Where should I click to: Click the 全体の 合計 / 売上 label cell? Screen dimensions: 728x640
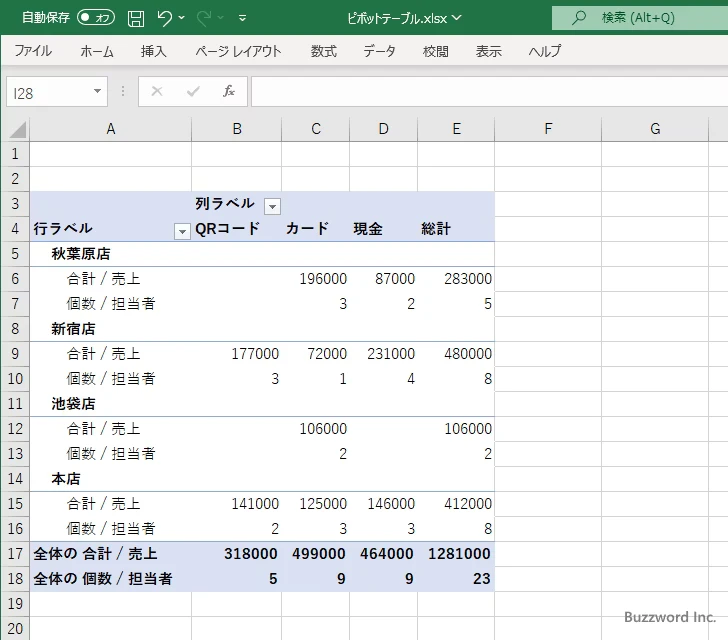click(x=110, y=554)
